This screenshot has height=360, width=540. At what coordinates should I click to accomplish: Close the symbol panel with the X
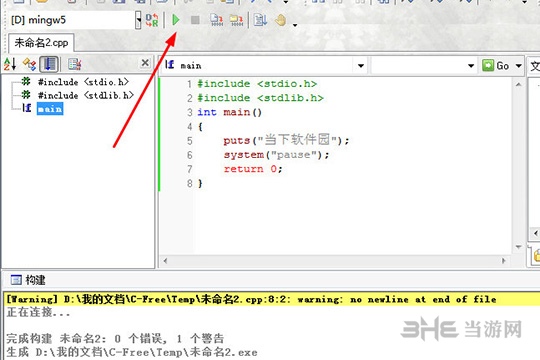tap(145, 63)
